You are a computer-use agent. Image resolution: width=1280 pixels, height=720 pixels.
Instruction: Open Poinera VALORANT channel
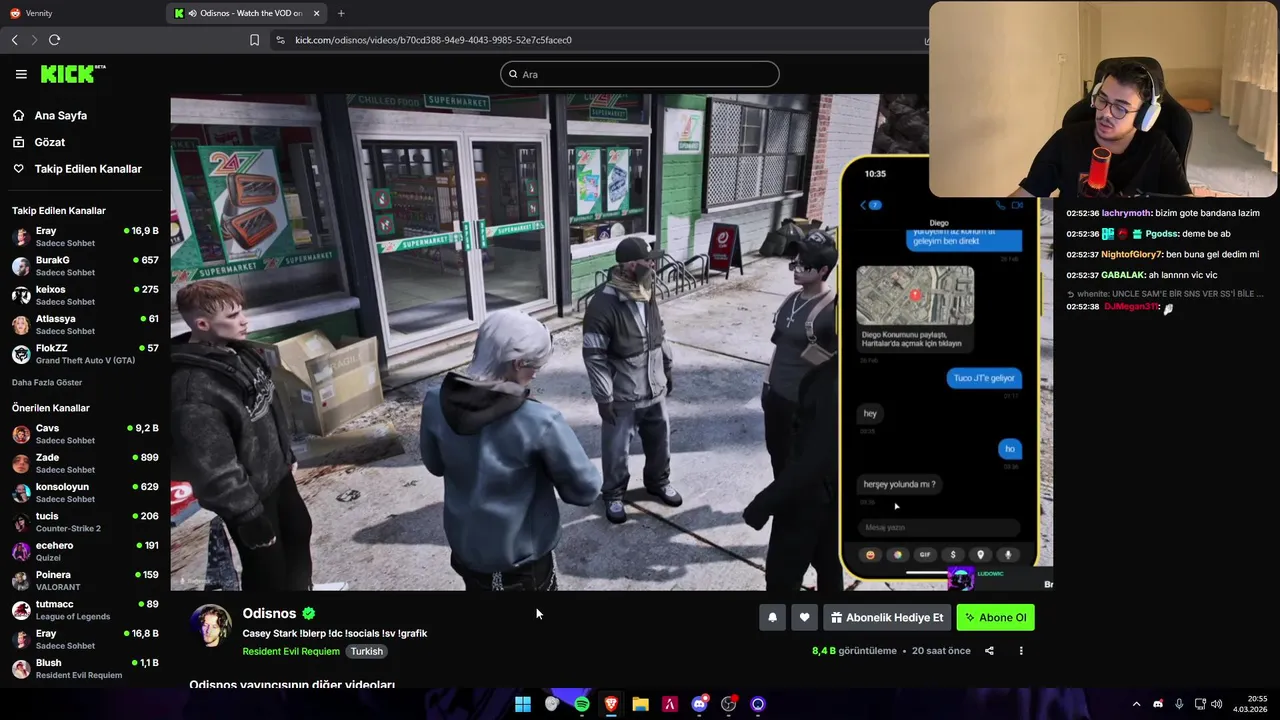[85, 580]
